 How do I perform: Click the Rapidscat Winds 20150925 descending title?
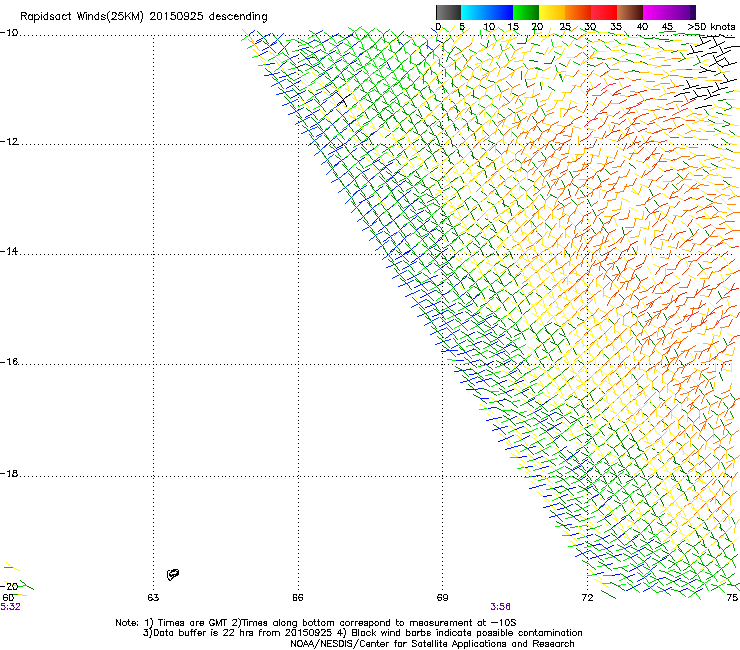coord(143,16)
